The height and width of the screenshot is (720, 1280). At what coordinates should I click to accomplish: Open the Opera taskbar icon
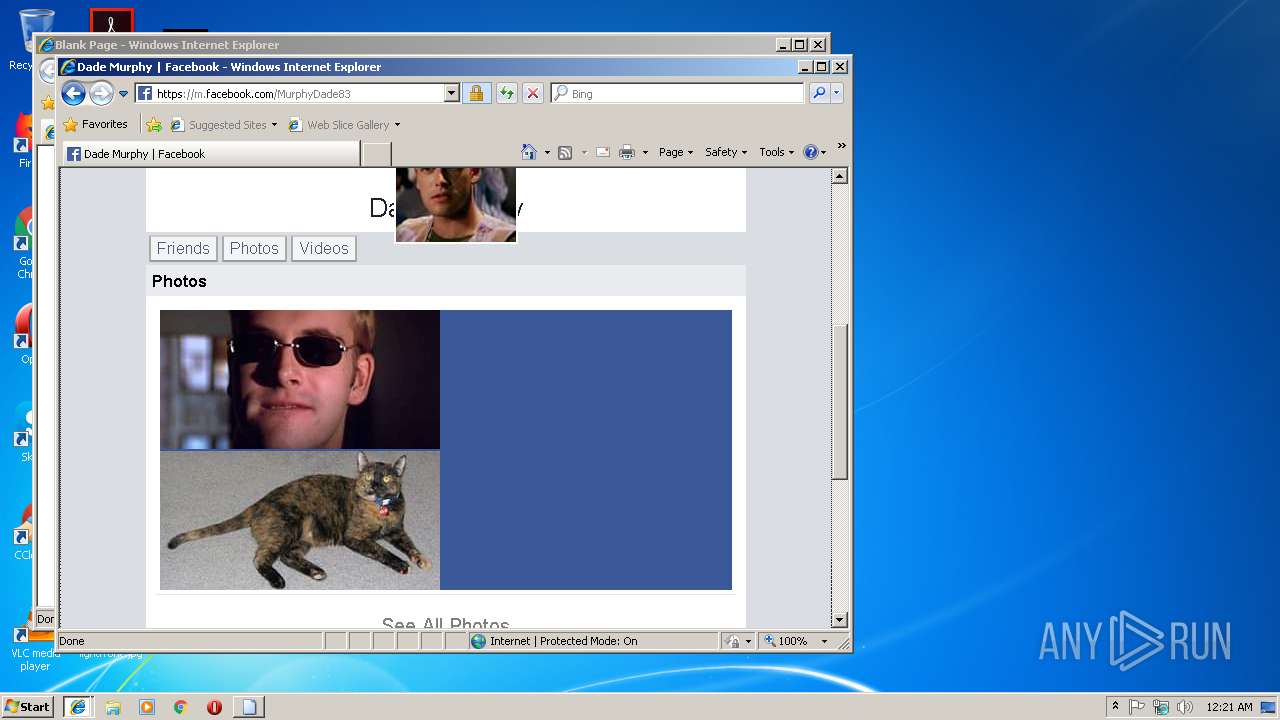(x=214, y=707)
